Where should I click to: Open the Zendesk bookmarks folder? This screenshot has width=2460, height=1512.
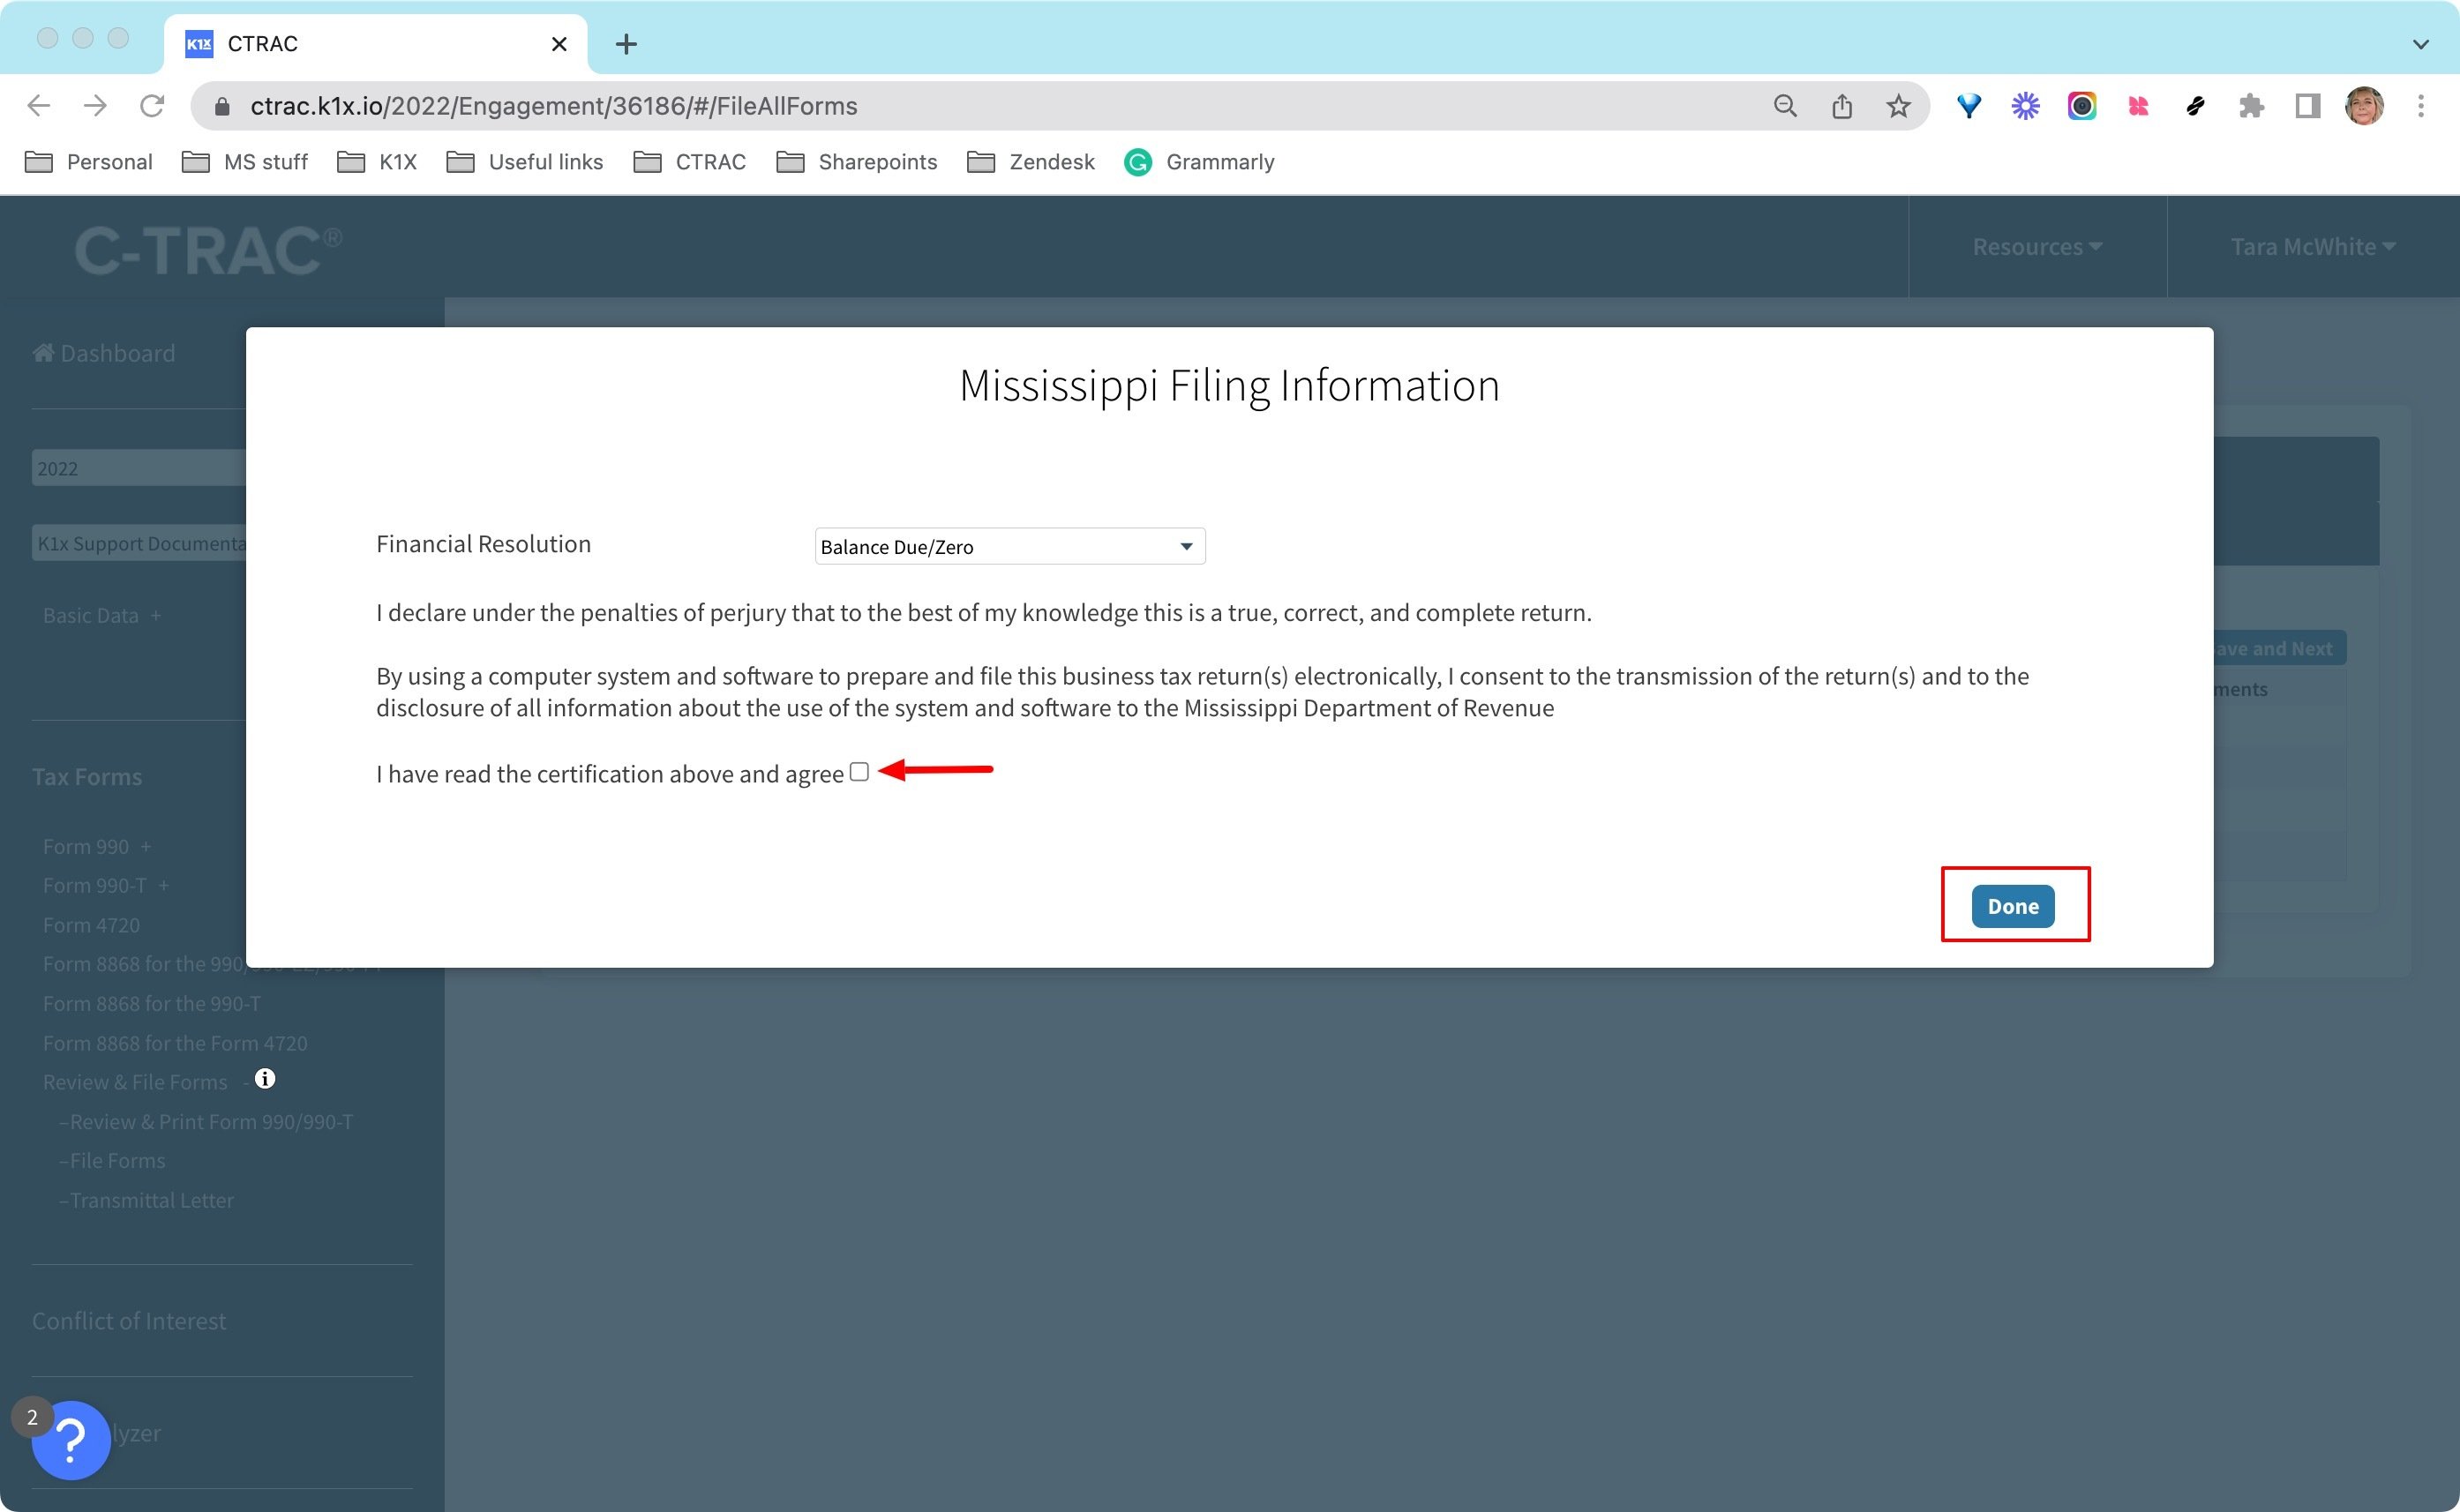coord(1031,162)
